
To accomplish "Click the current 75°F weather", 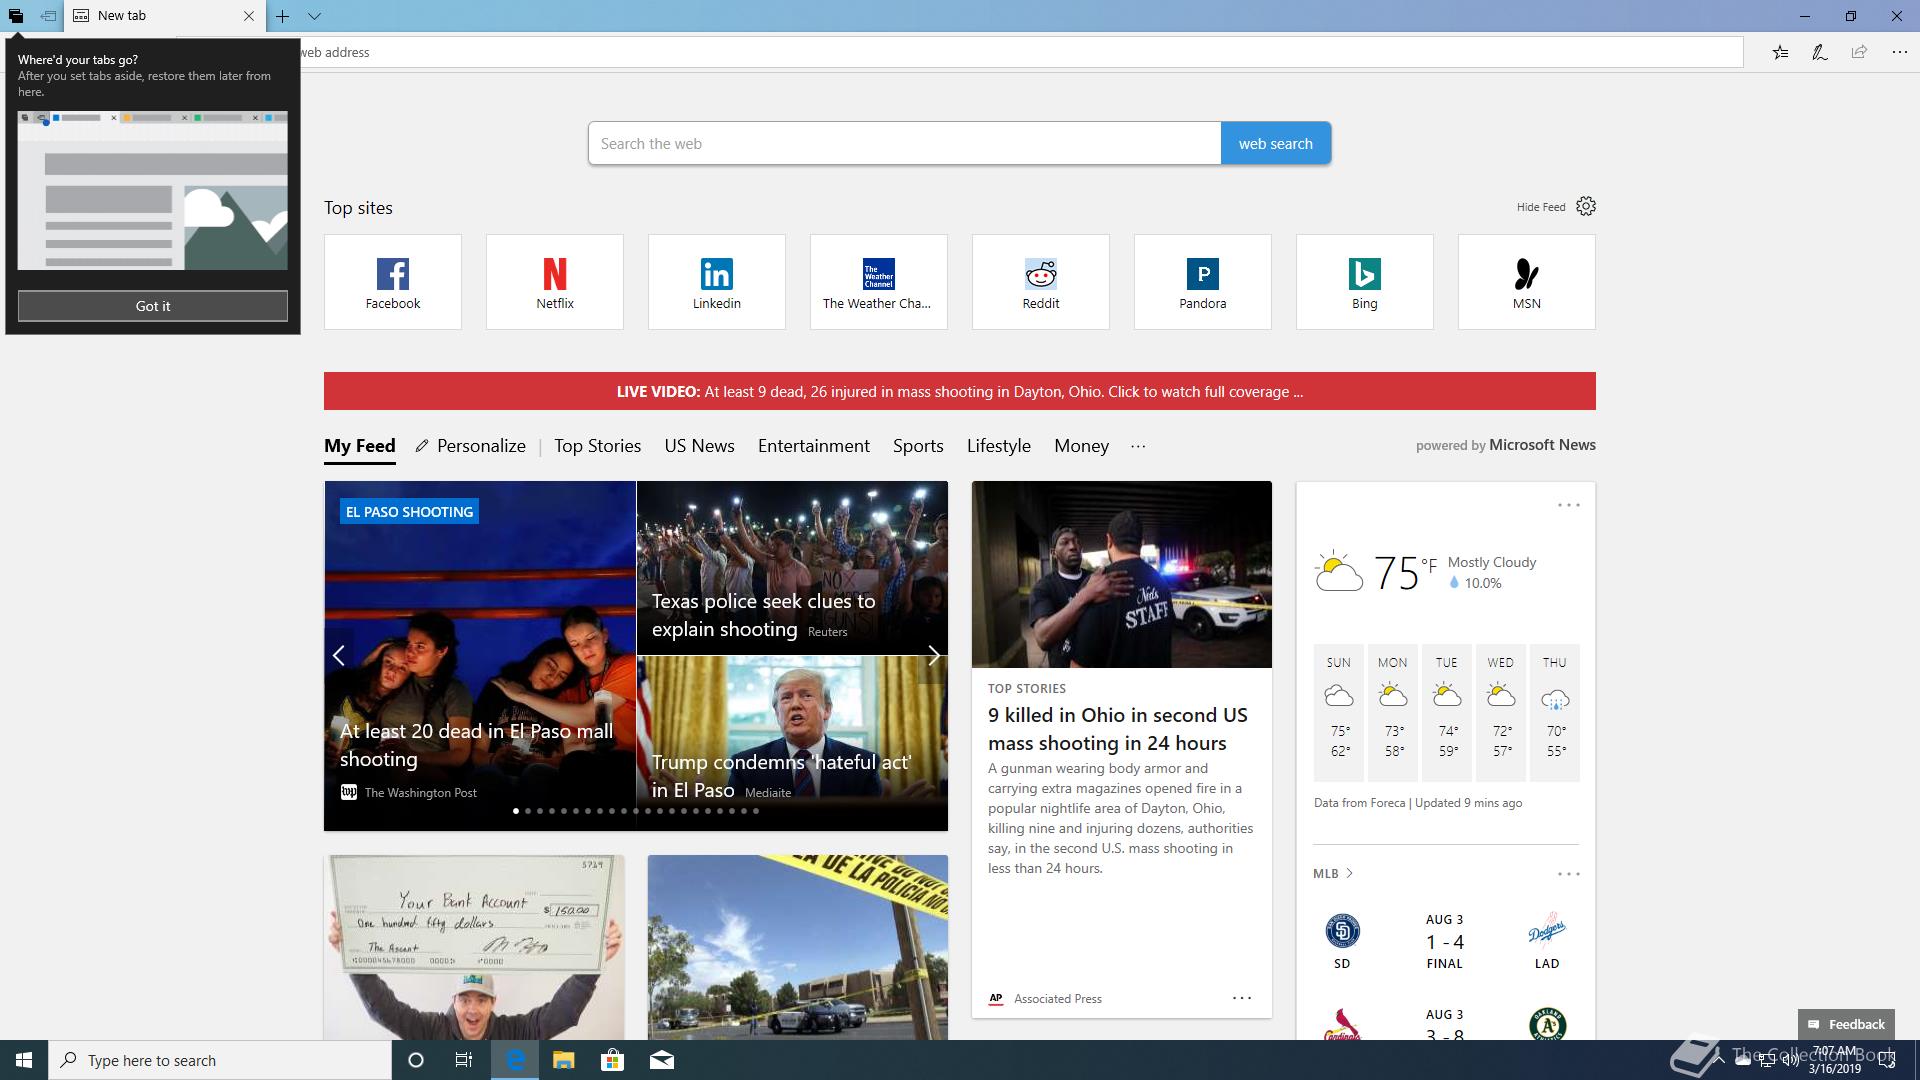I will pos(1425,572).
